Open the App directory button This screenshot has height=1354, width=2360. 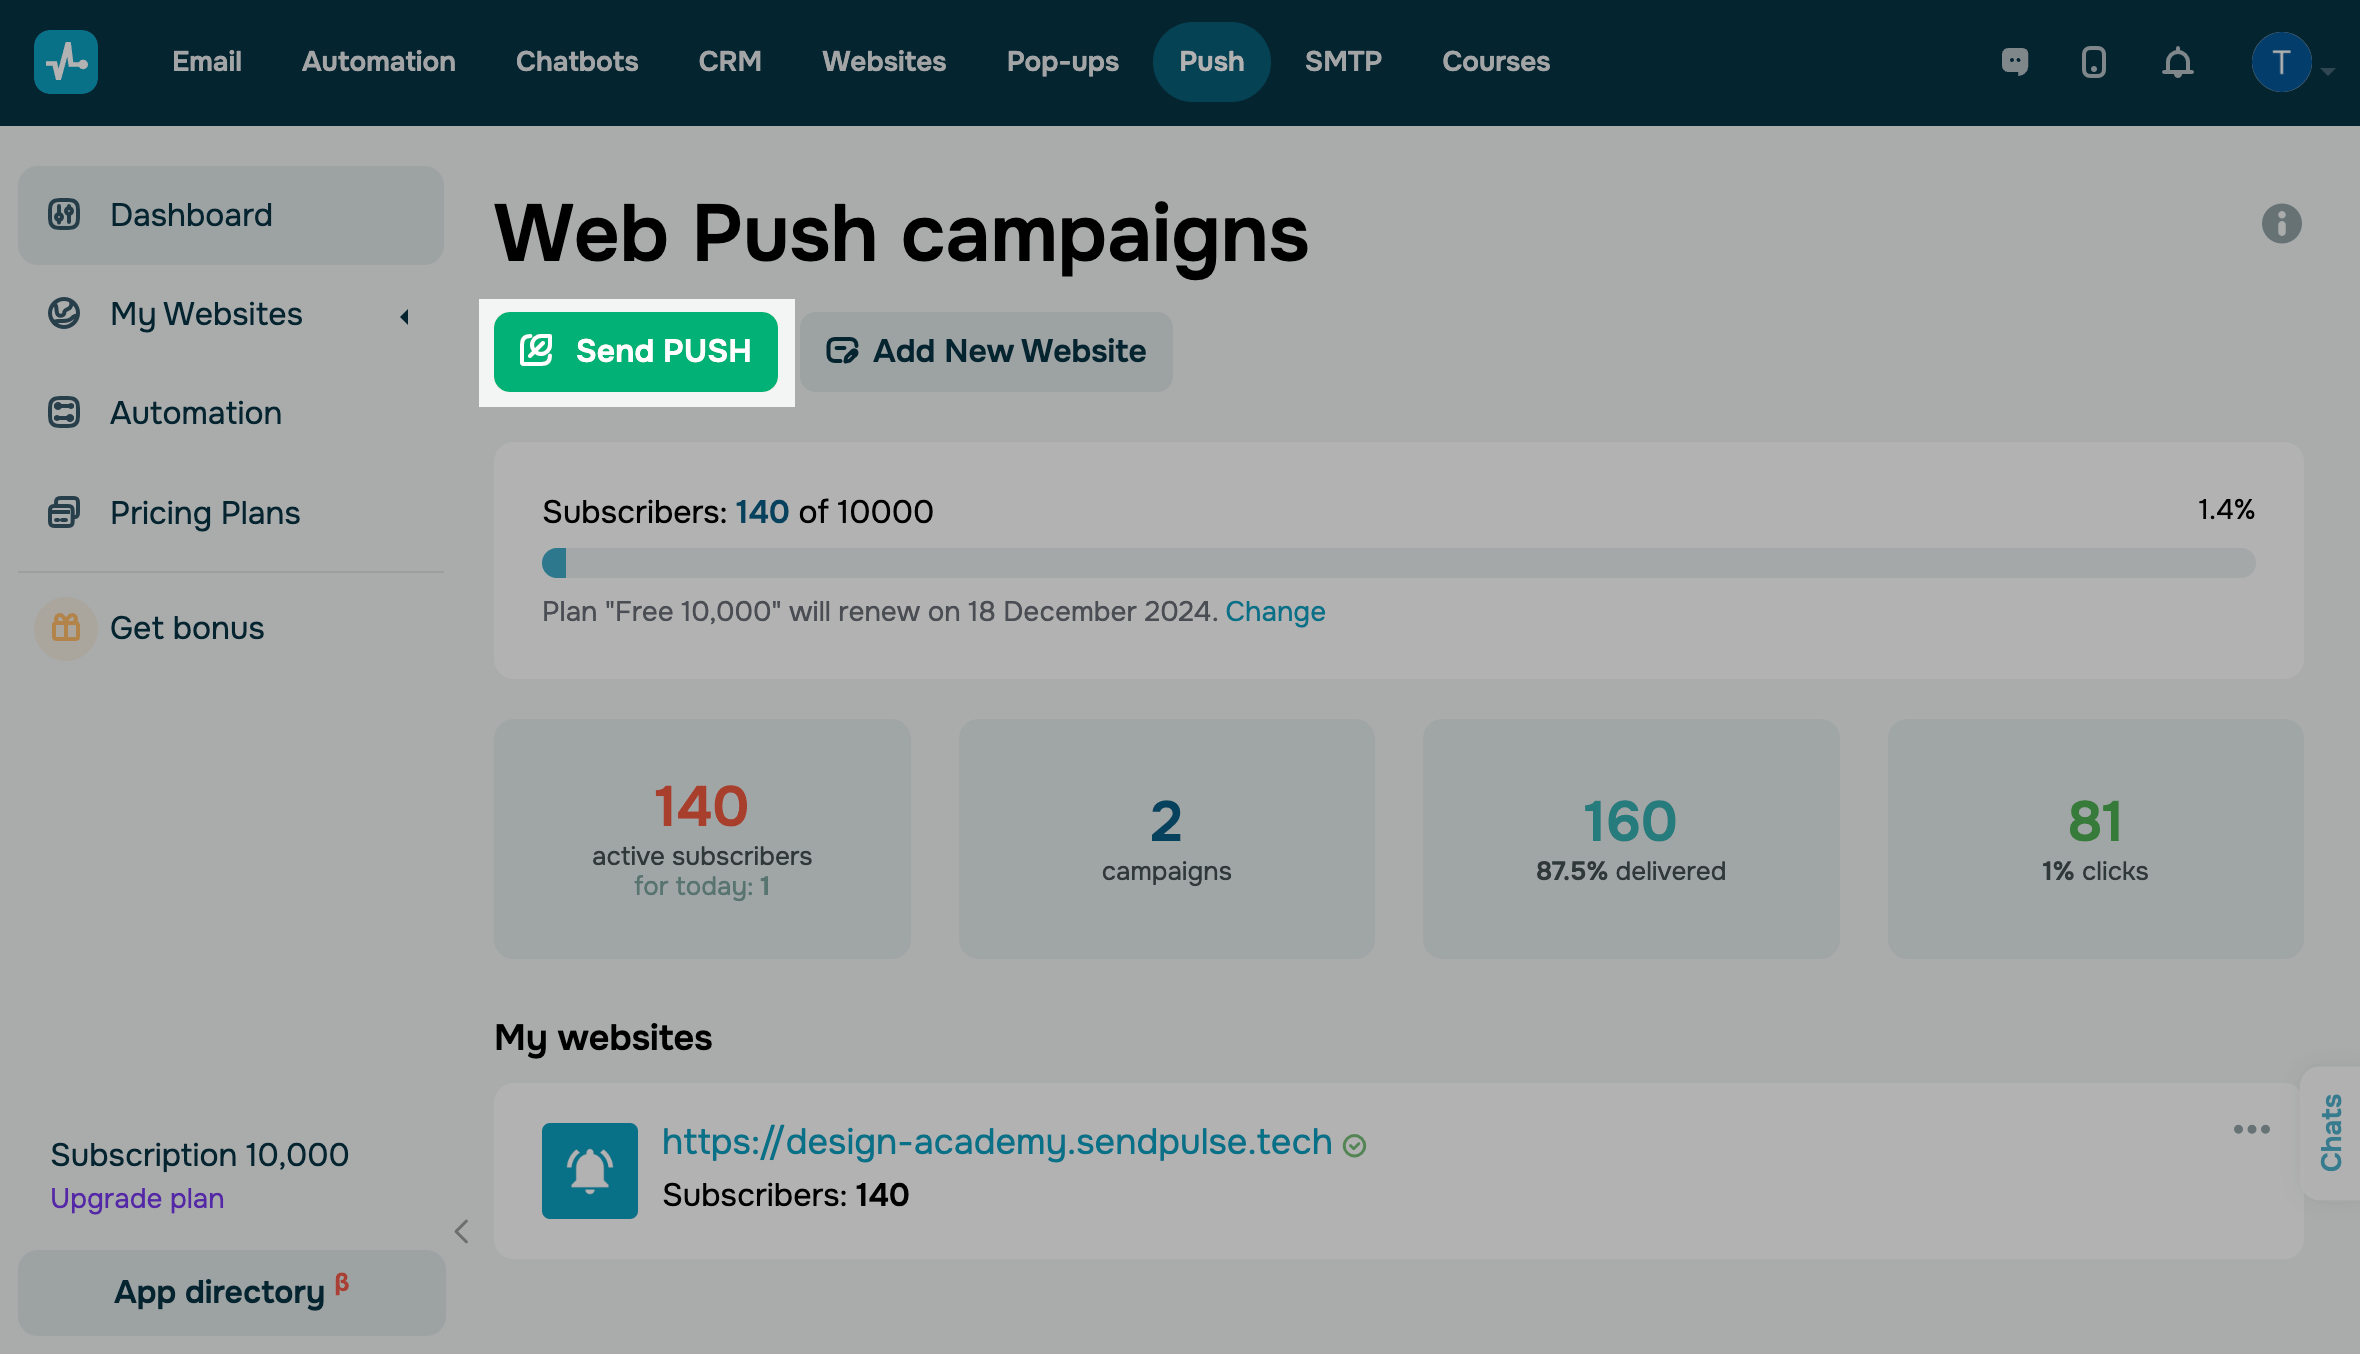pyautogui.click(x=231, y=1291)
